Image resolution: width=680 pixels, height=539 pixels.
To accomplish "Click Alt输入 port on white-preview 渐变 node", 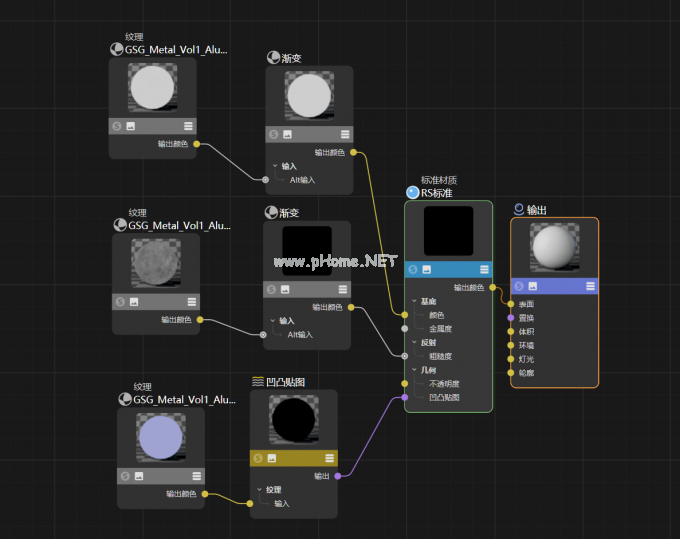I will tap(265, 180).
